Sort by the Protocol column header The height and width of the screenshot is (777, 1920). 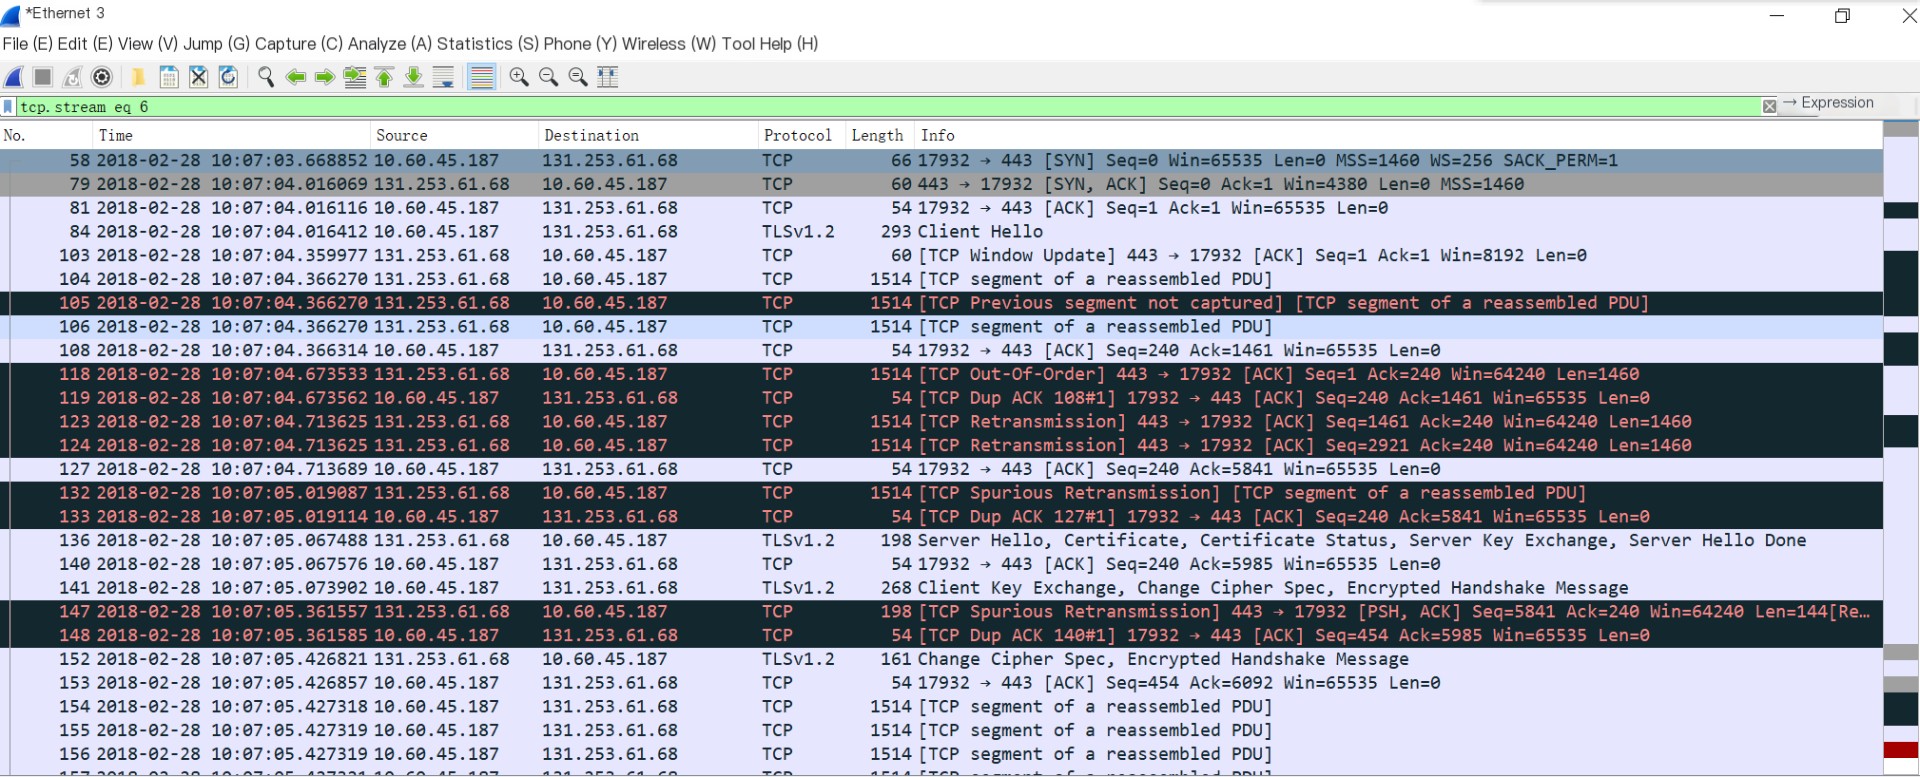802,135
